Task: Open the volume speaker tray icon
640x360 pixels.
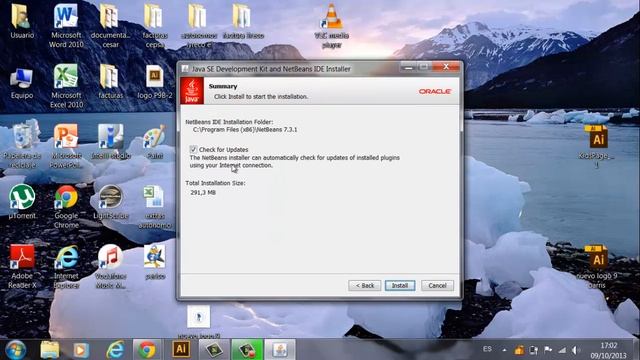Action: [x=576, y=350]
